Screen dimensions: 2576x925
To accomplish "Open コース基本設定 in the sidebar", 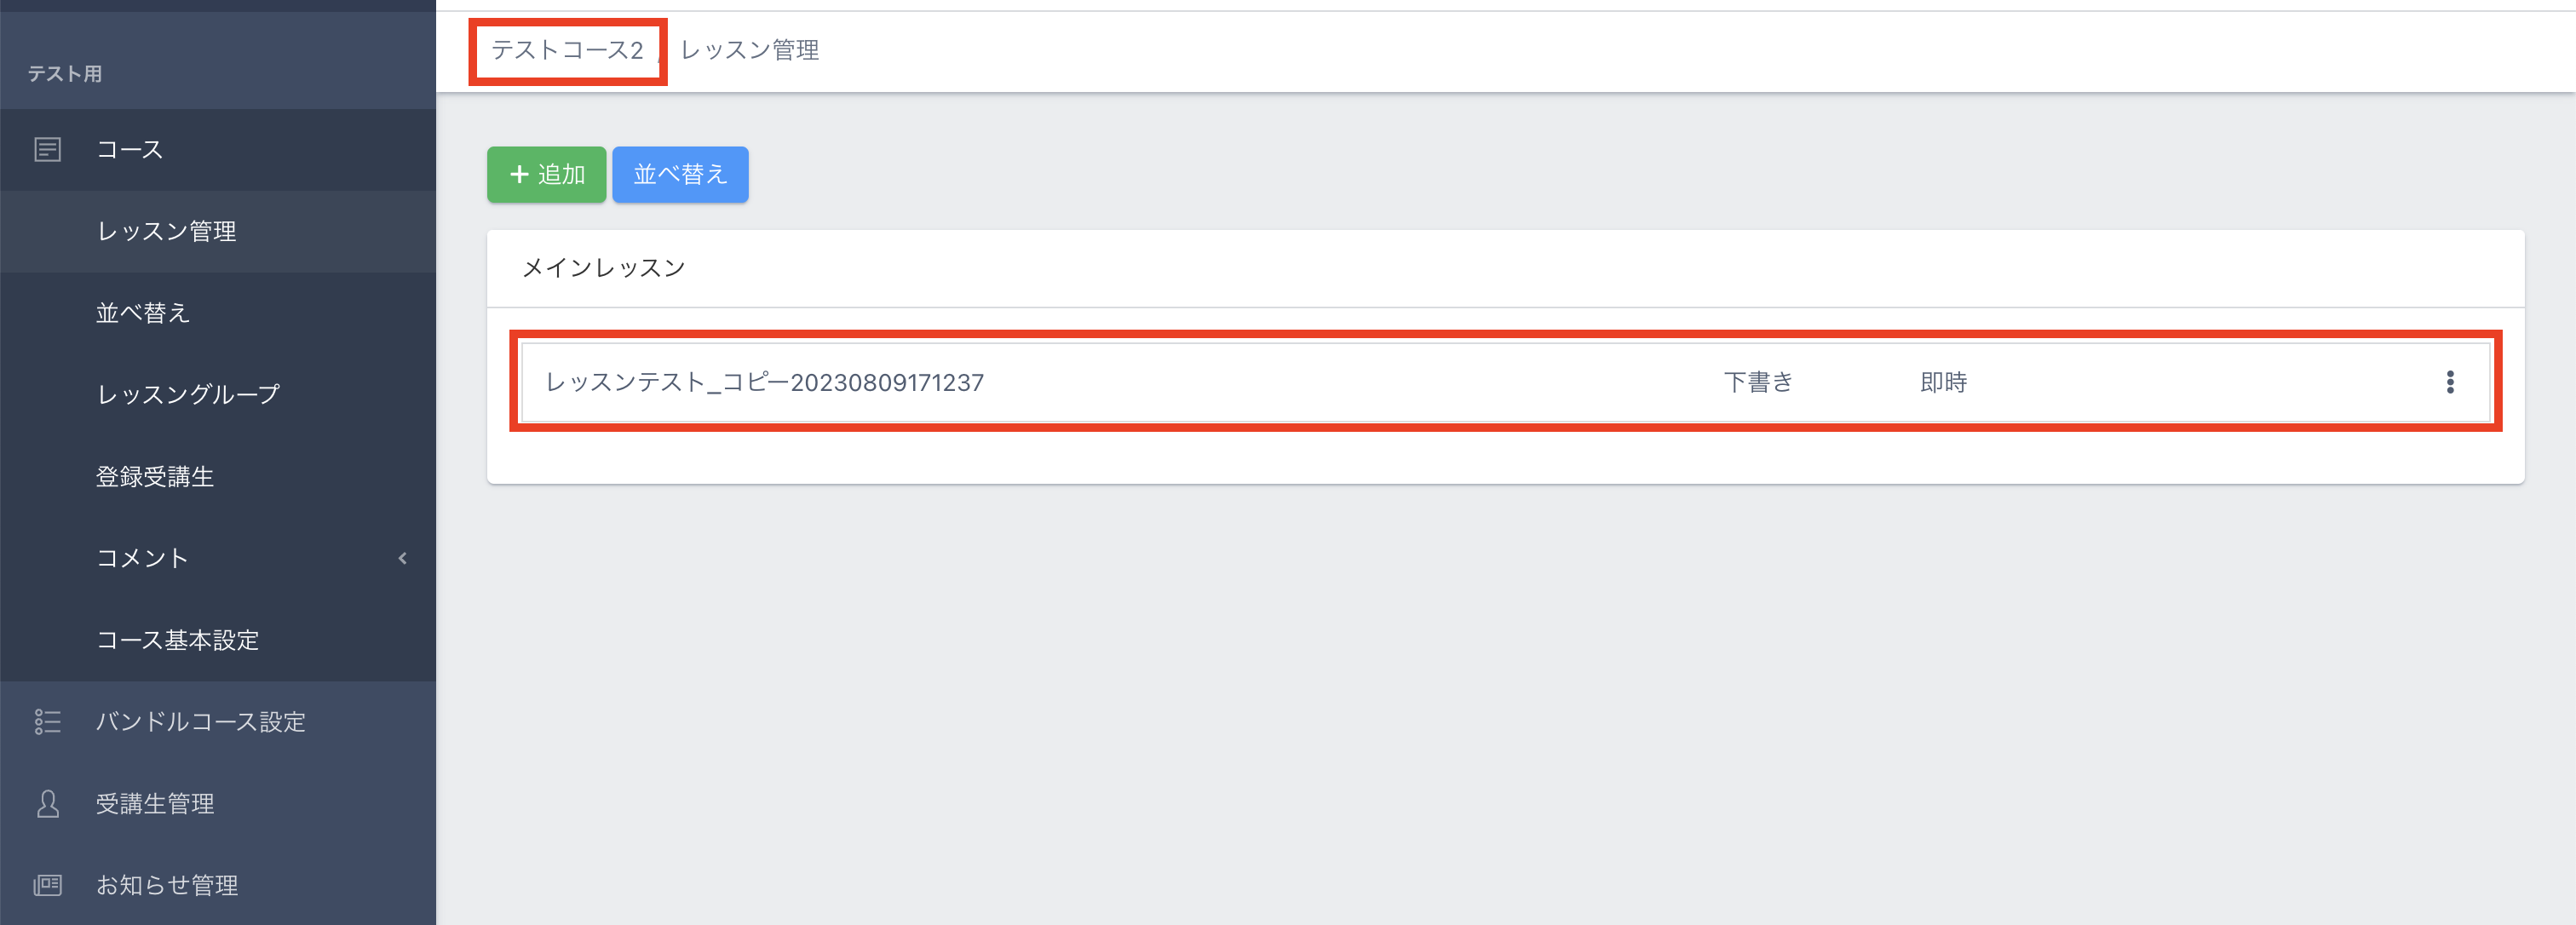I will [177, 640].
